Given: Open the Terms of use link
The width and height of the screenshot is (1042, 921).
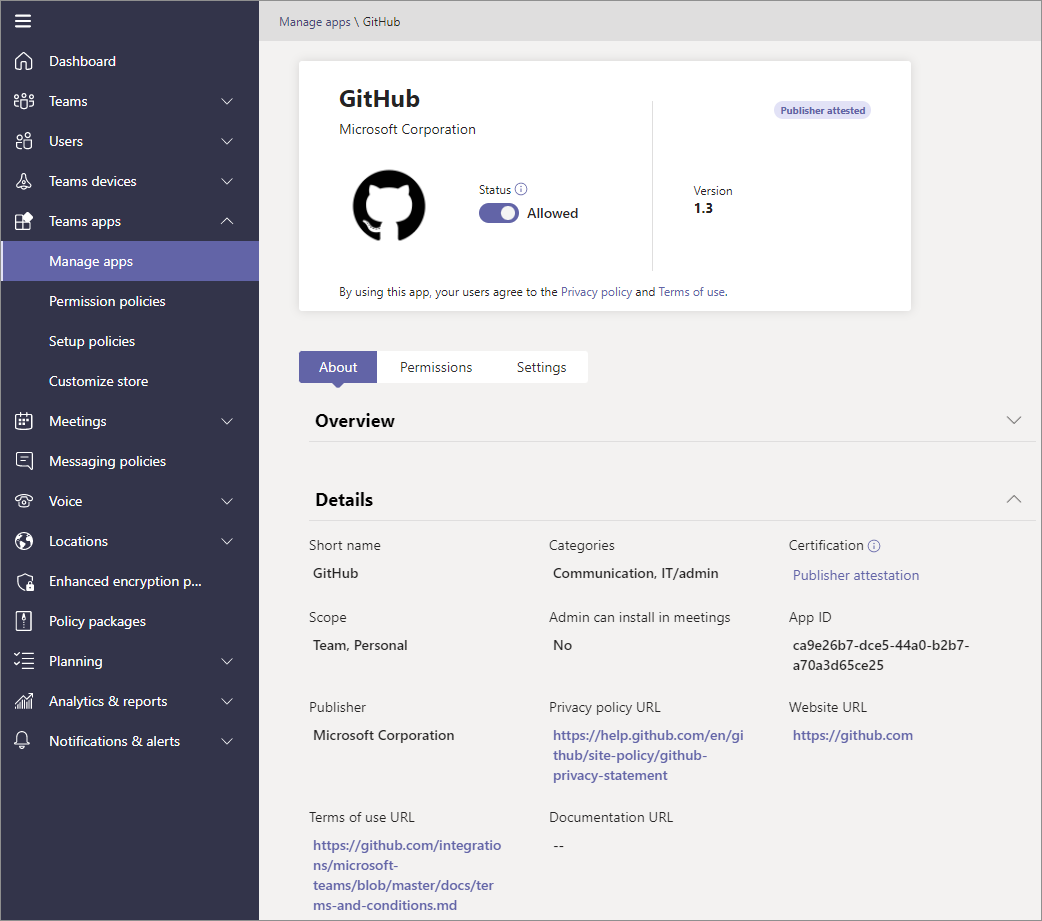Looking at the screenshot, I should click(x=691, y=292).
